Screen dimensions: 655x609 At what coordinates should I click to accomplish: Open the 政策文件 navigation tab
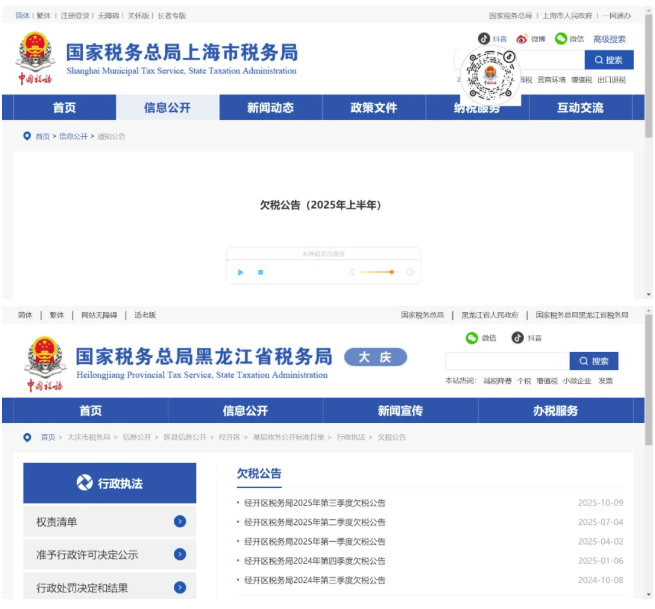pos(373,108)
